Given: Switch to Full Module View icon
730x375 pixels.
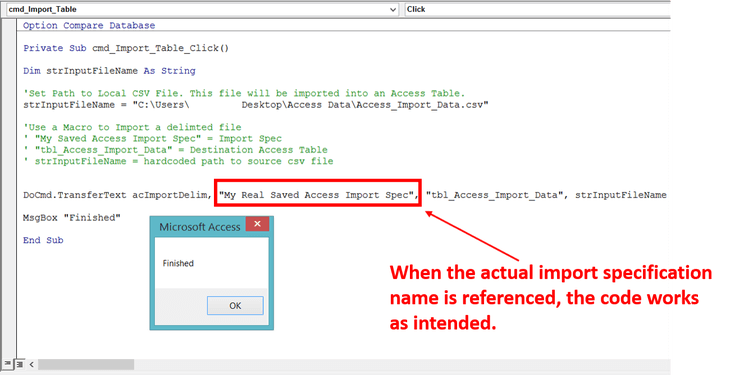Looking at the screenshot, I should (20, 364).
